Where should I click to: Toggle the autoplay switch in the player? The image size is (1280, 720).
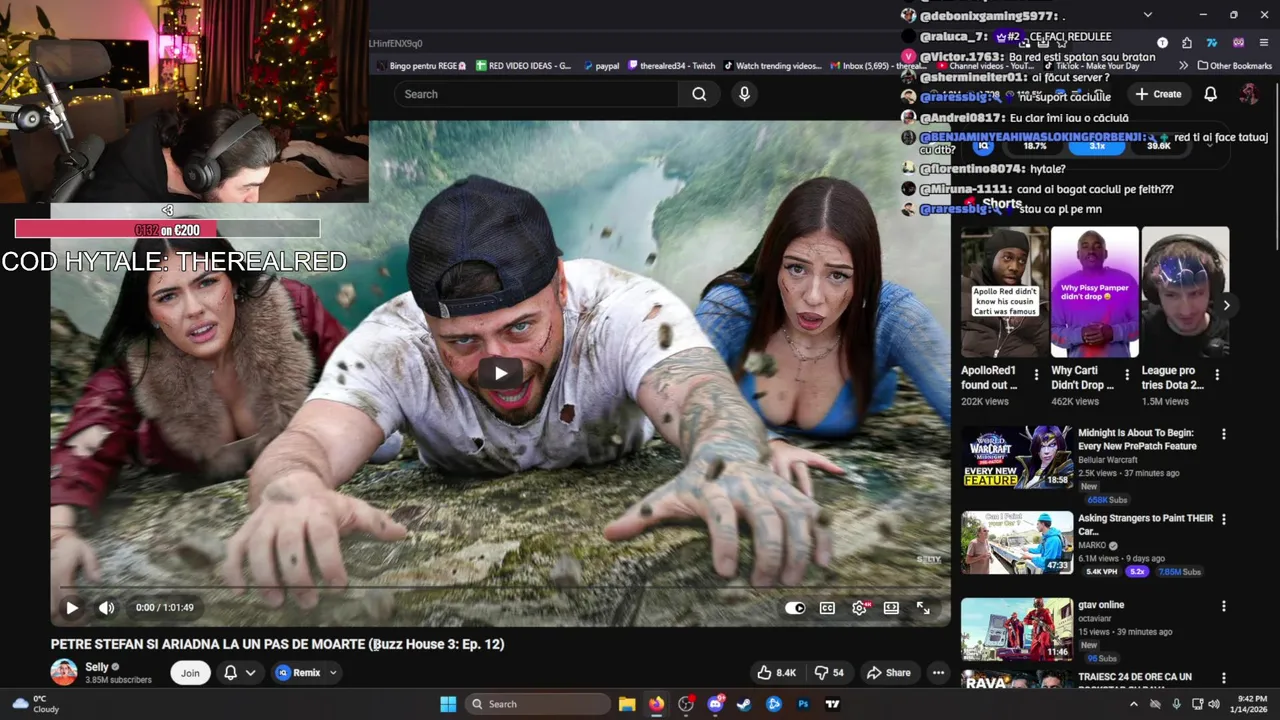pos(795,607)
